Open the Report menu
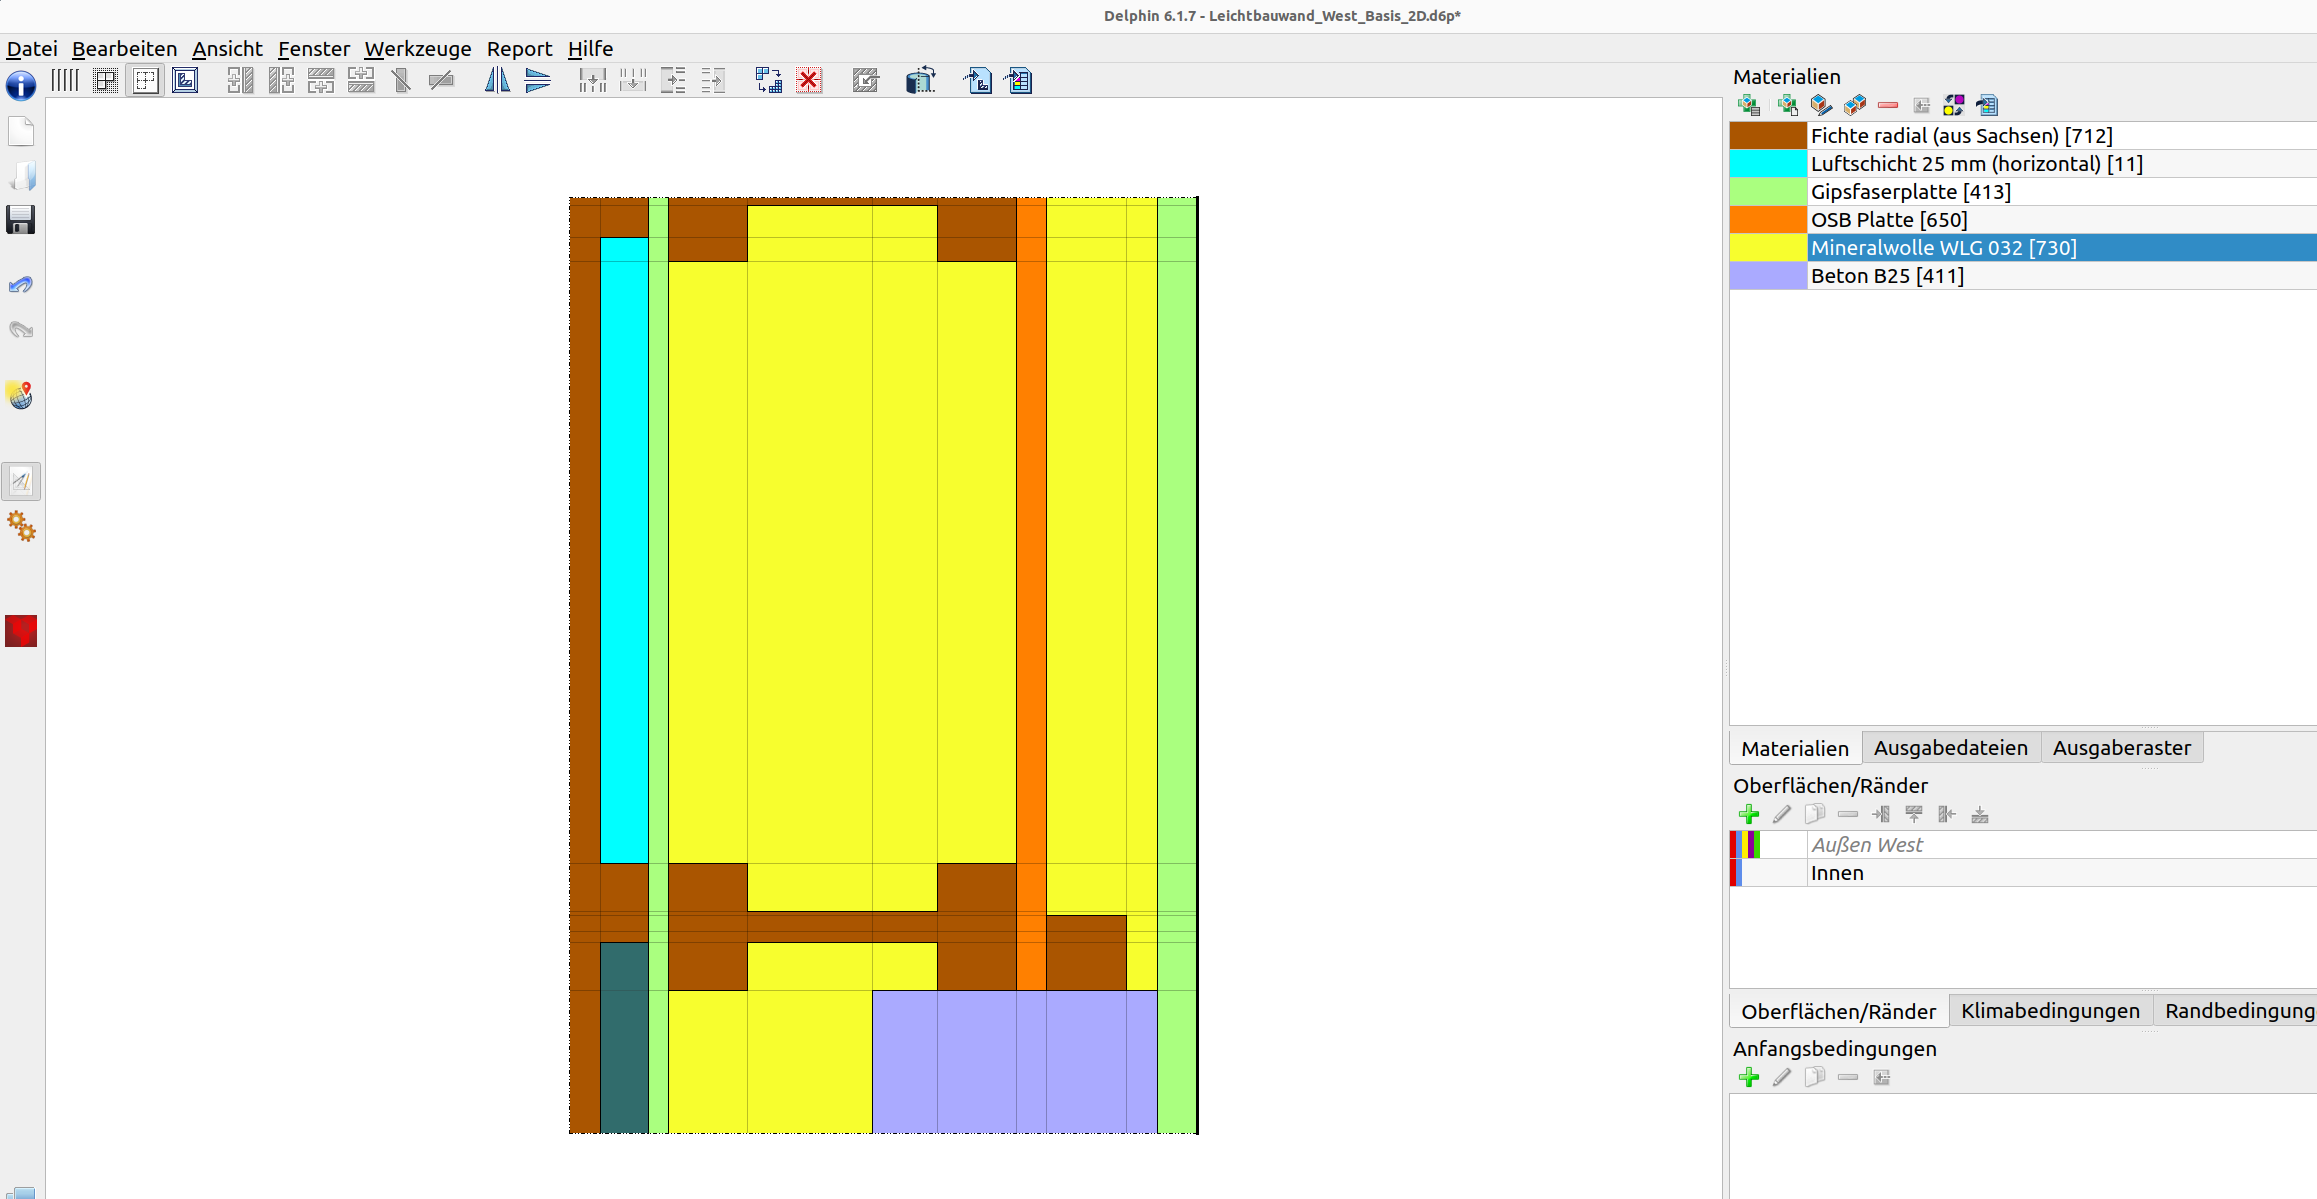2317x1199 pixels. 519,48
